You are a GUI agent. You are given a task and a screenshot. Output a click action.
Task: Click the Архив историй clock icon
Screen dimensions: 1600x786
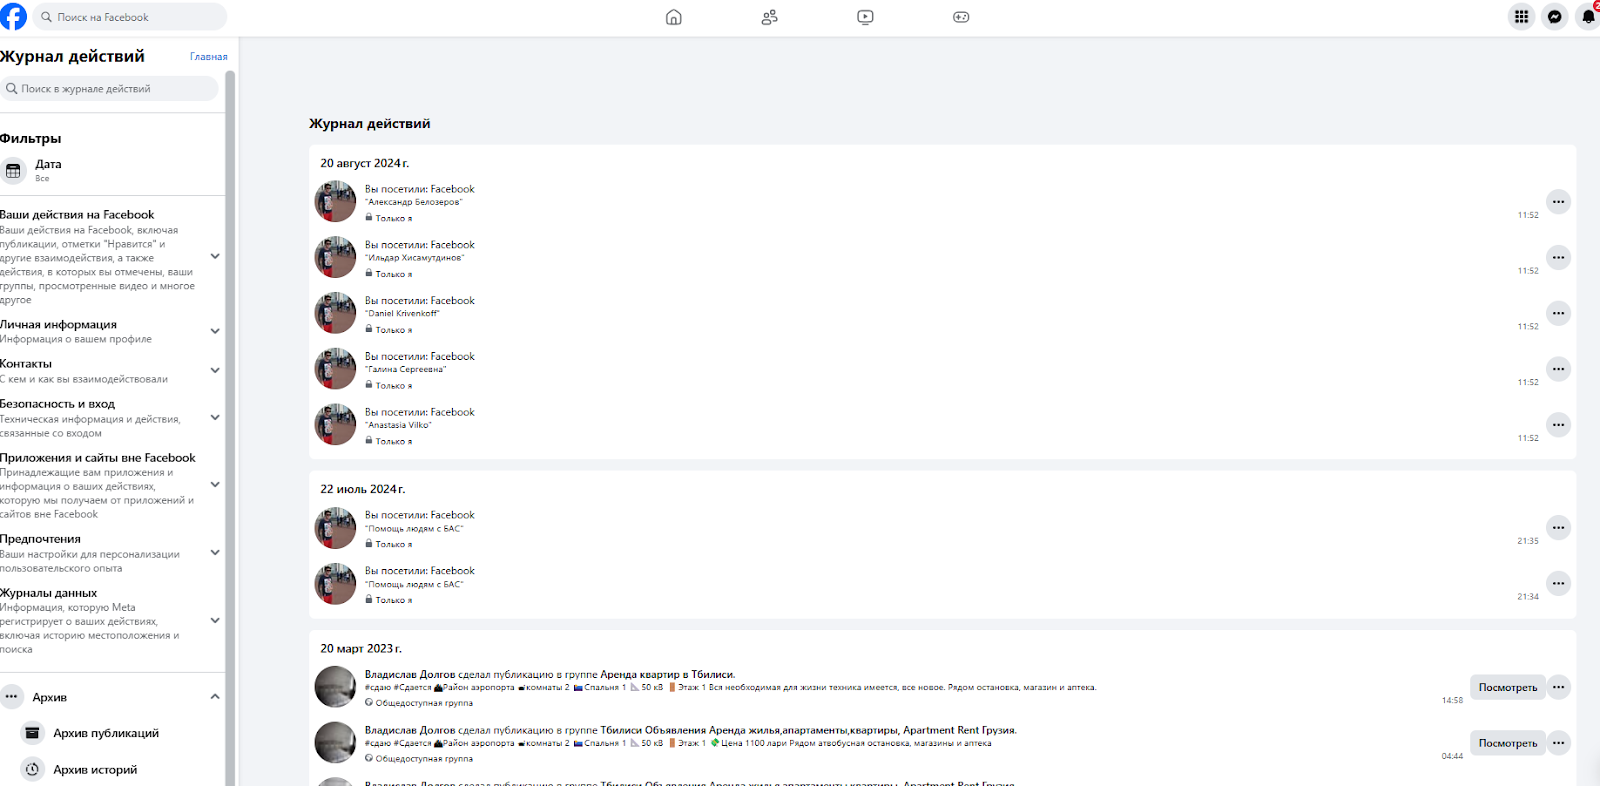point(32,769)
